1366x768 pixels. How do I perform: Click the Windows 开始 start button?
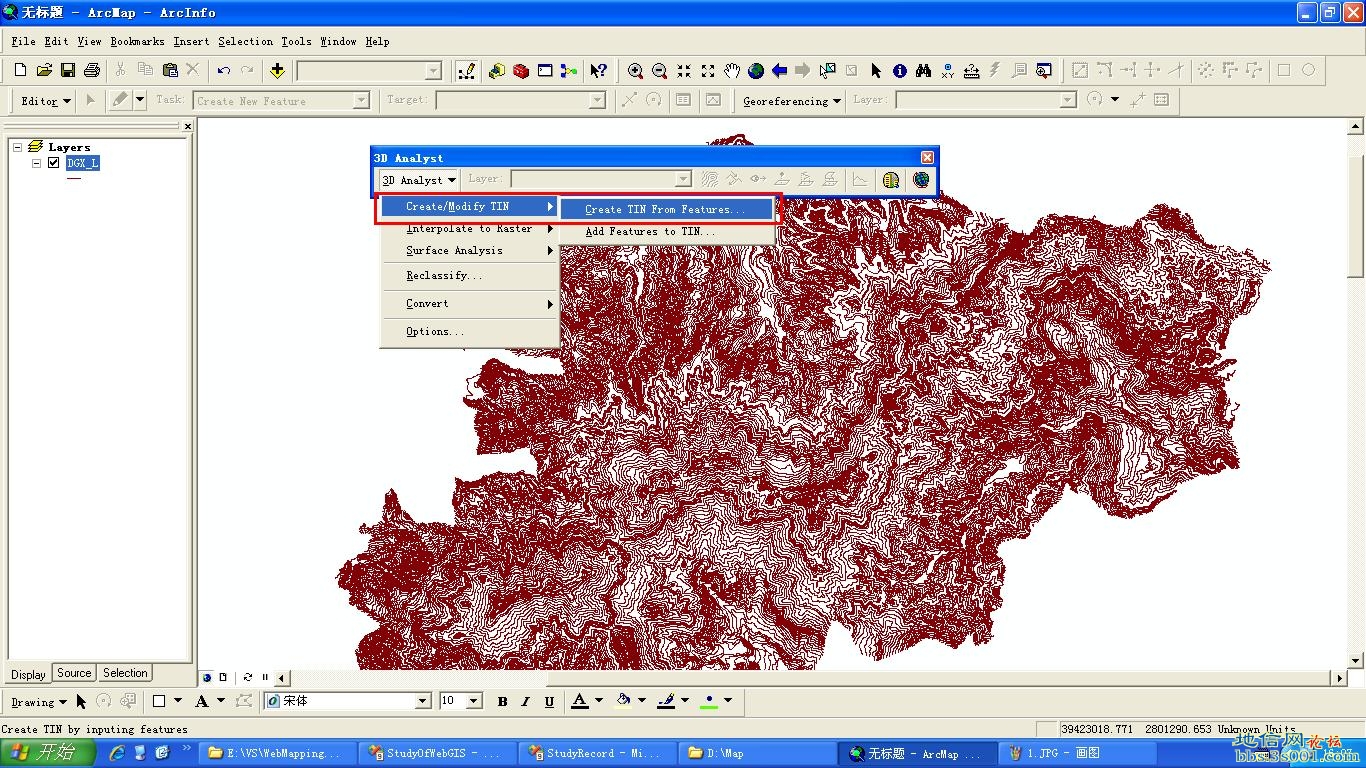(x=48, y=752)
